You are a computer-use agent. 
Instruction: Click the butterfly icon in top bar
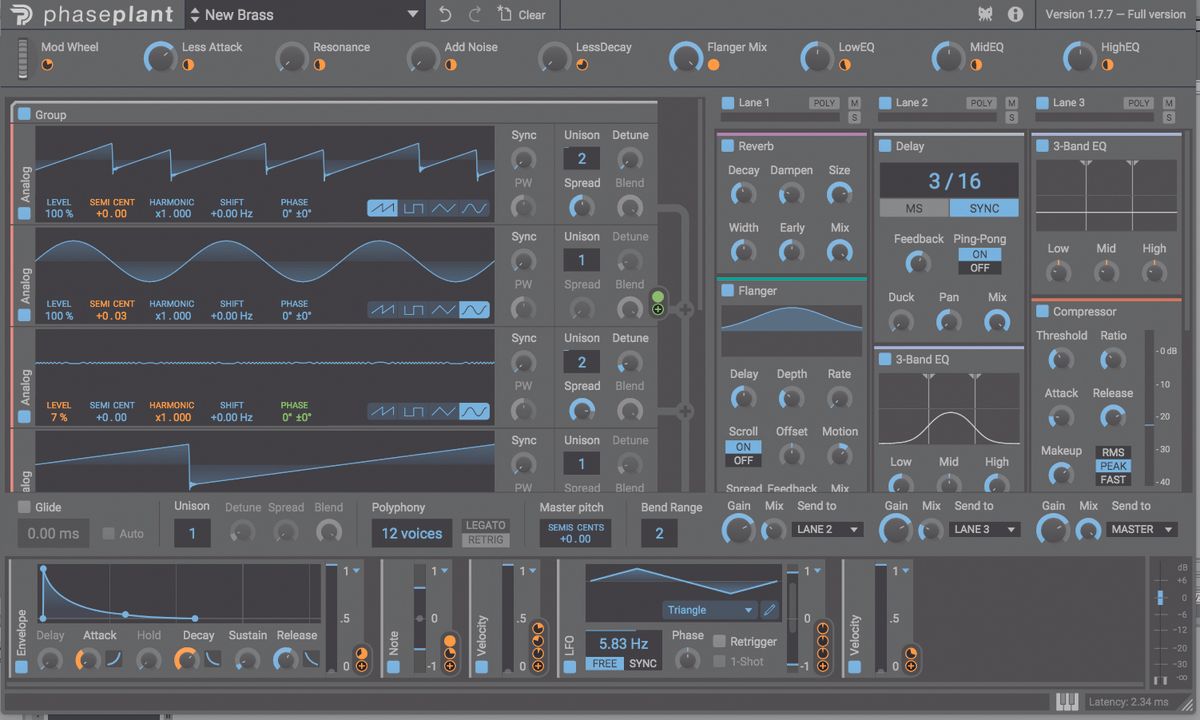(985, 15)
